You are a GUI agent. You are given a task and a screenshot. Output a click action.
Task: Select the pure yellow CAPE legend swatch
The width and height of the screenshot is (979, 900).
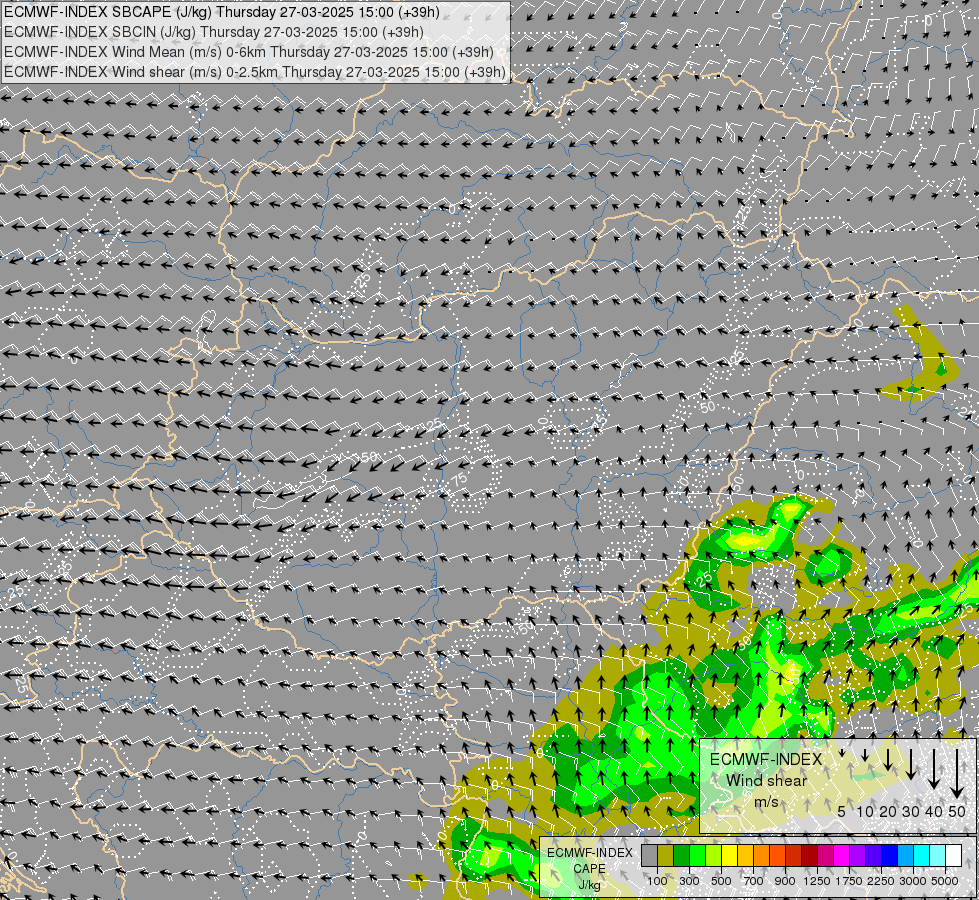point(730,856)
